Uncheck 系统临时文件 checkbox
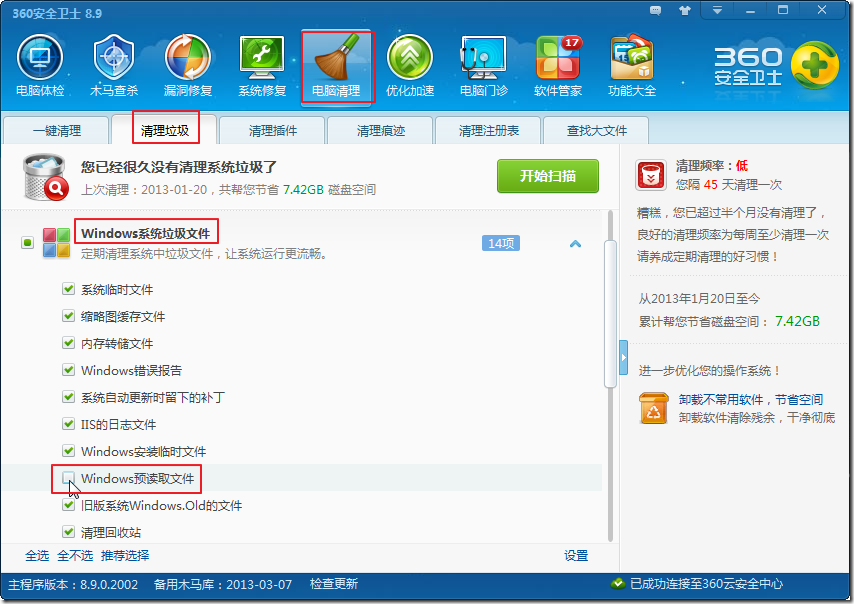This screenshot has height=604, width=854. pos(68,289)
